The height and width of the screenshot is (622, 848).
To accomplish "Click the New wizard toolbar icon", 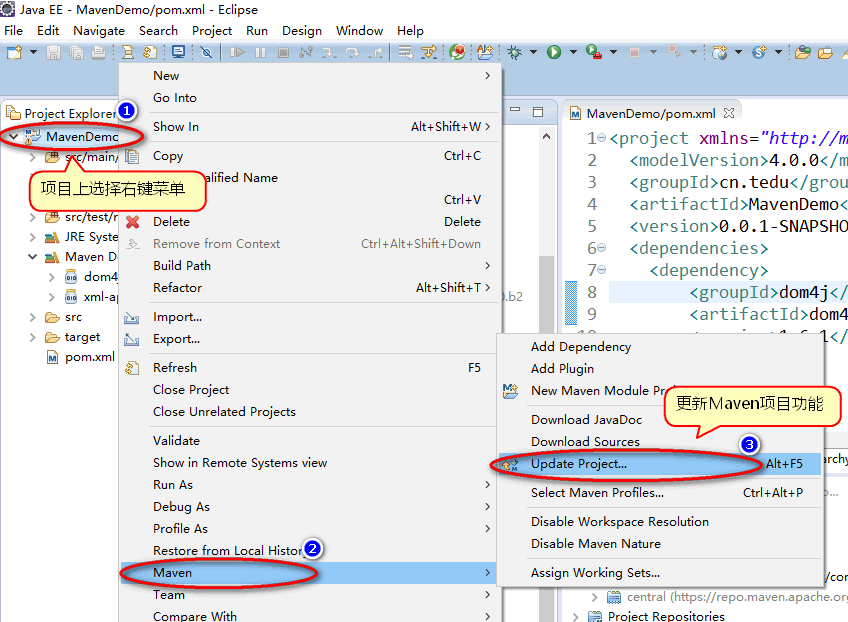I will (14, 52).
